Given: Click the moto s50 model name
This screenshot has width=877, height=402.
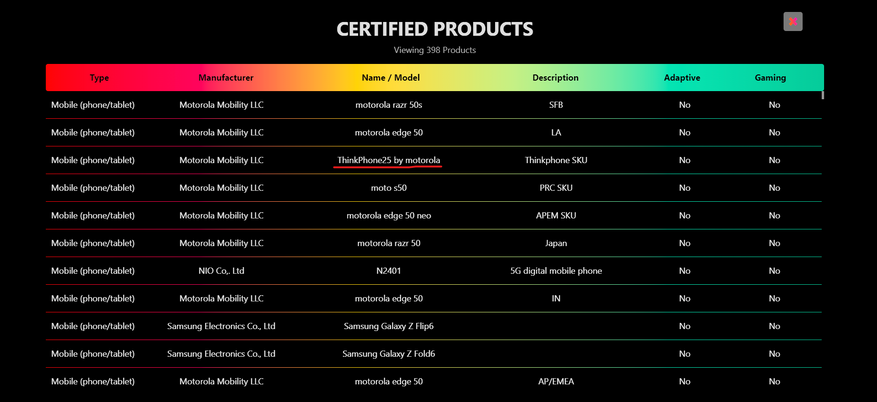Looking at the screenshot, I should point(389,188).
